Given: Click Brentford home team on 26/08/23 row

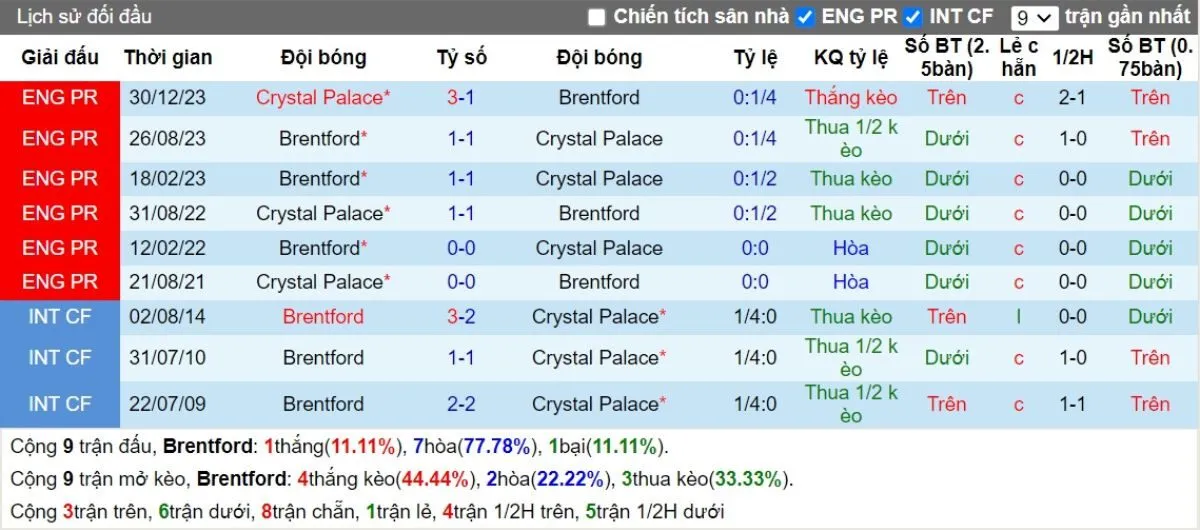Looking at the screenshot, I should coord(319,139).
